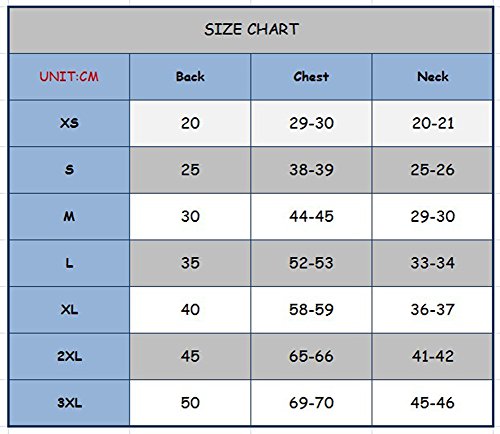Viewport: 500px width, 434px height.
Task: Select the UNIT:CM header cell
Action: pyautogui.click(x=69, y=77)
